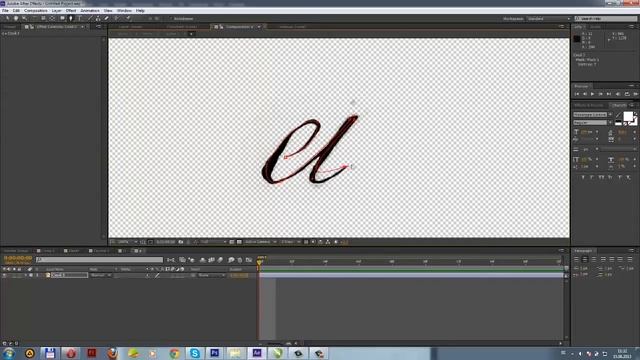The width and height of the screenshot is (640, 360).
Task: Select the Zoom tool
Action: (24, 18)
